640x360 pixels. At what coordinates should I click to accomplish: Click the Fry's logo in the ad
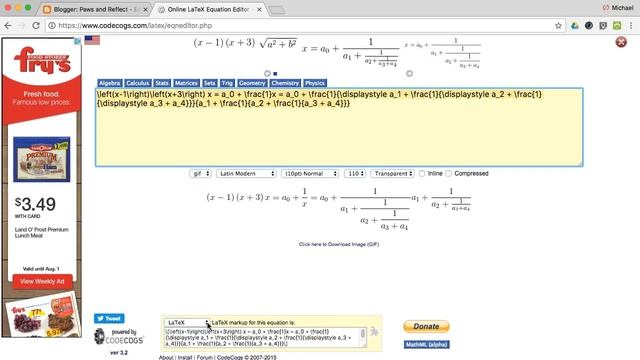pos(42,60)
